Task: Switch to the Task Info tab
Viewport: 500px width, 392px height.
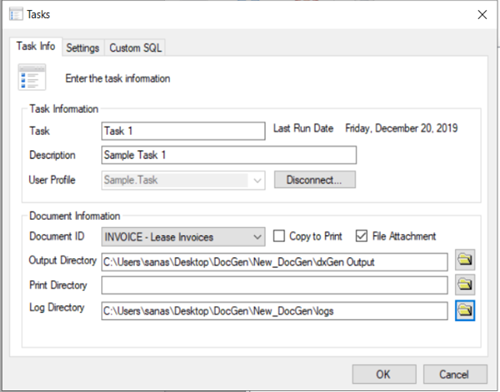Action: click(x=36, y=46)
